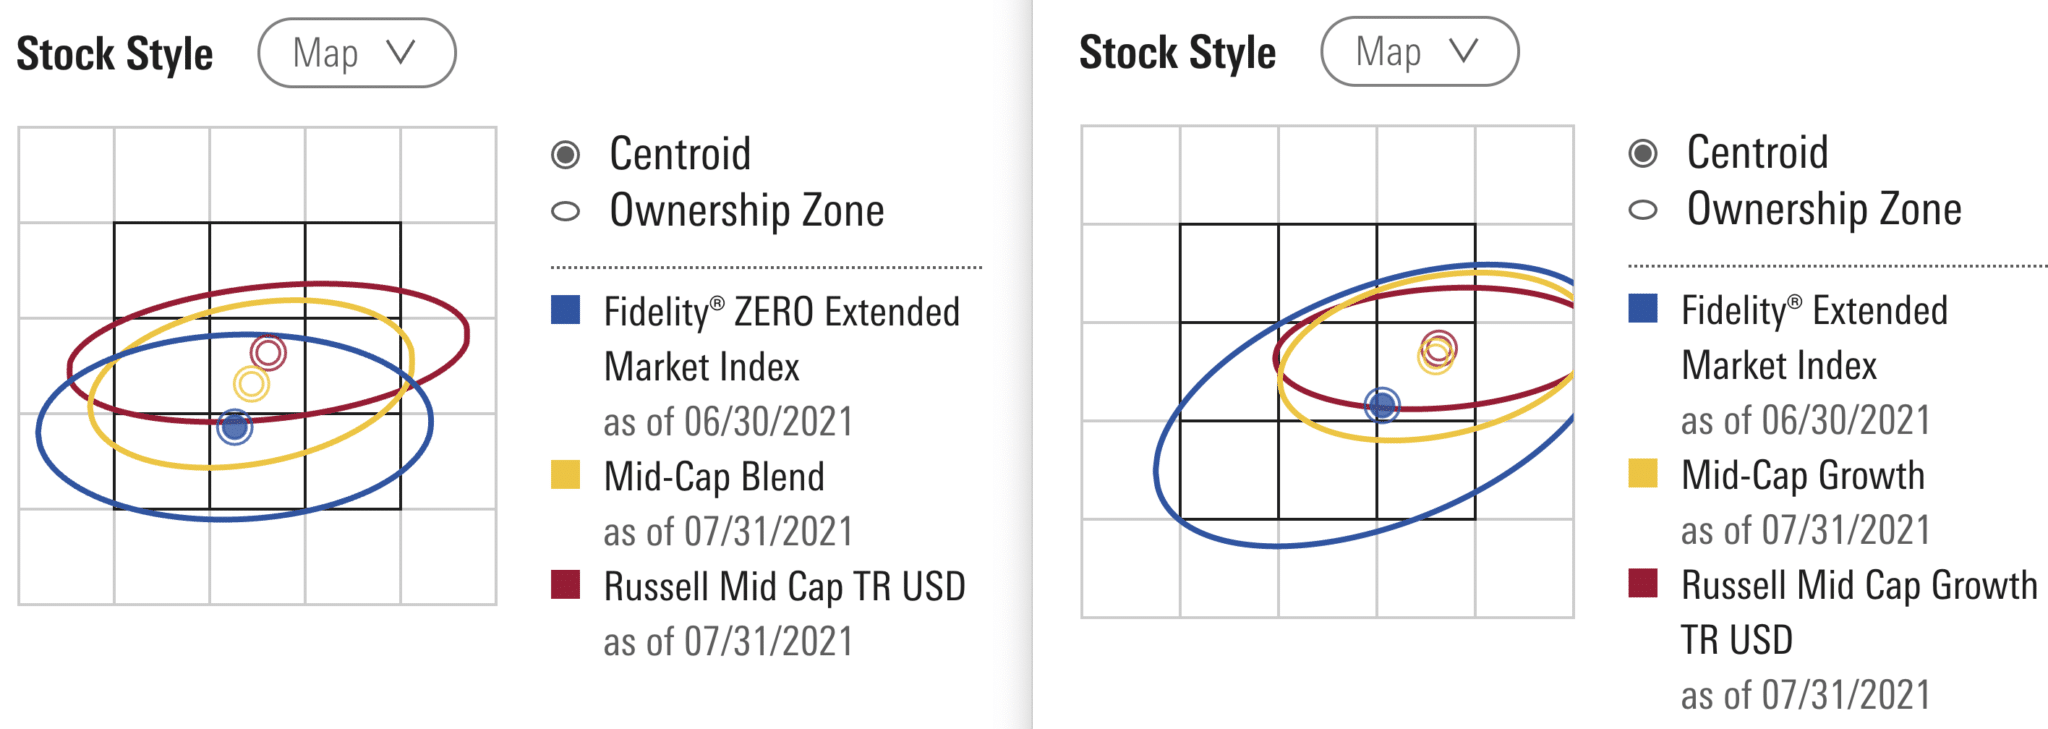Click the right Centroid legend icon
The height and width of the screenshot is (729, 2048).
coord(1643,153)
